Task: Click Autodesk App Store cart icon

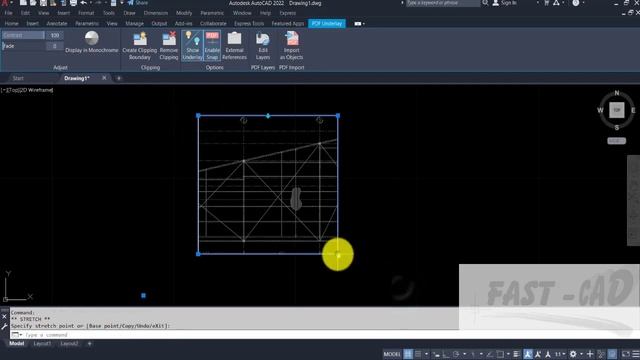Action: tap(547, 3)
